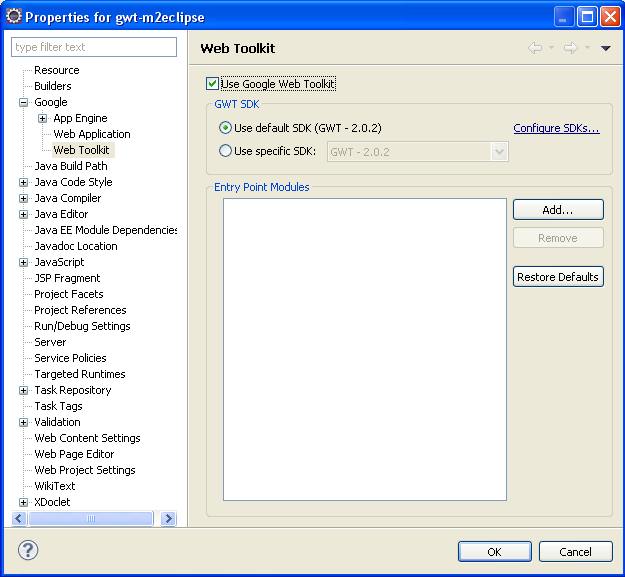Open Javadoc Location page

(76, 246)
